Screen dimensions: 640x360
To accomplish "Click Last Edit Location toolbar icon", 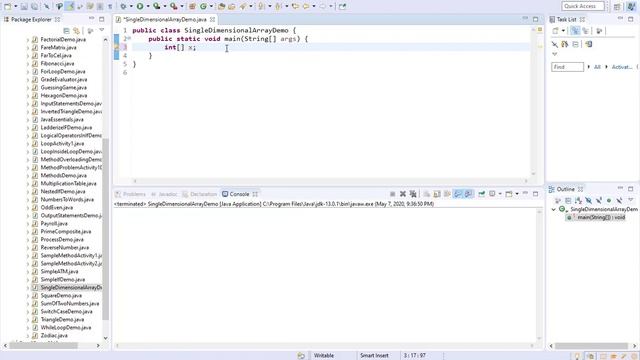I will pyautogui.click(x=295, y=6).
